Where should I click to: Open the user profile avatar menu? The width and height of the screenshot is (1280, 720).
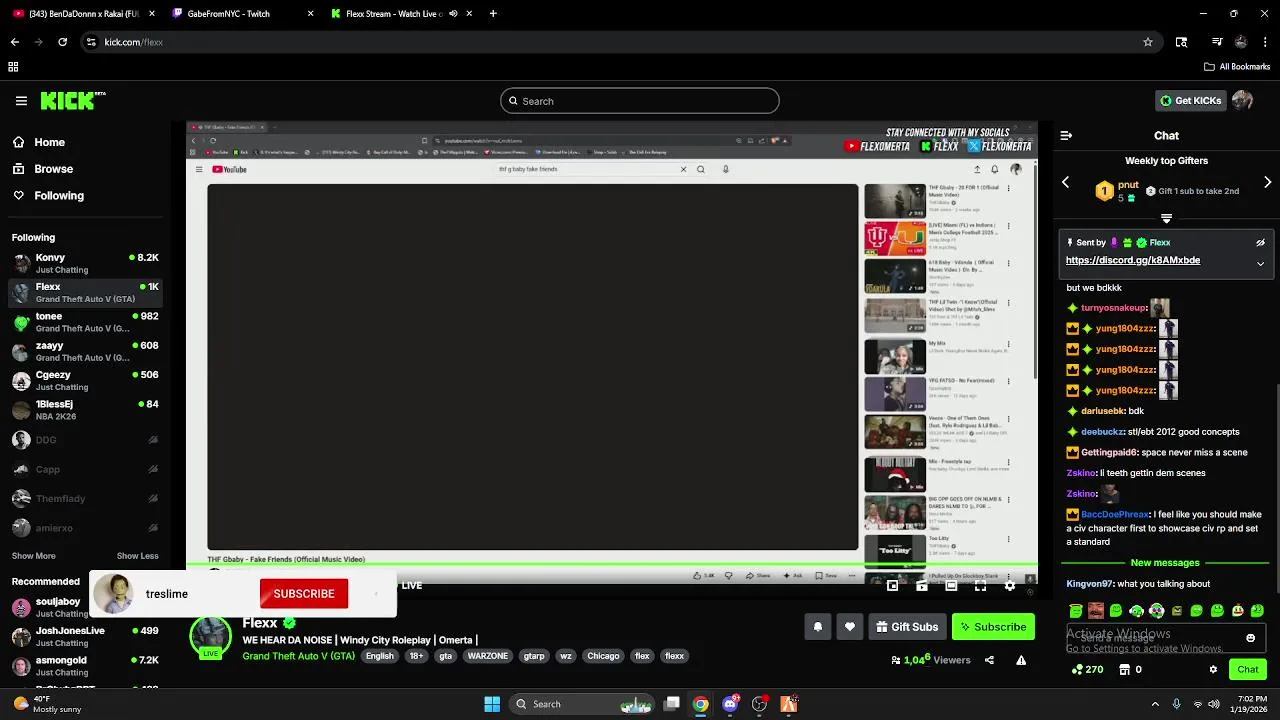pyautogui.click(x=1242, y=101)
